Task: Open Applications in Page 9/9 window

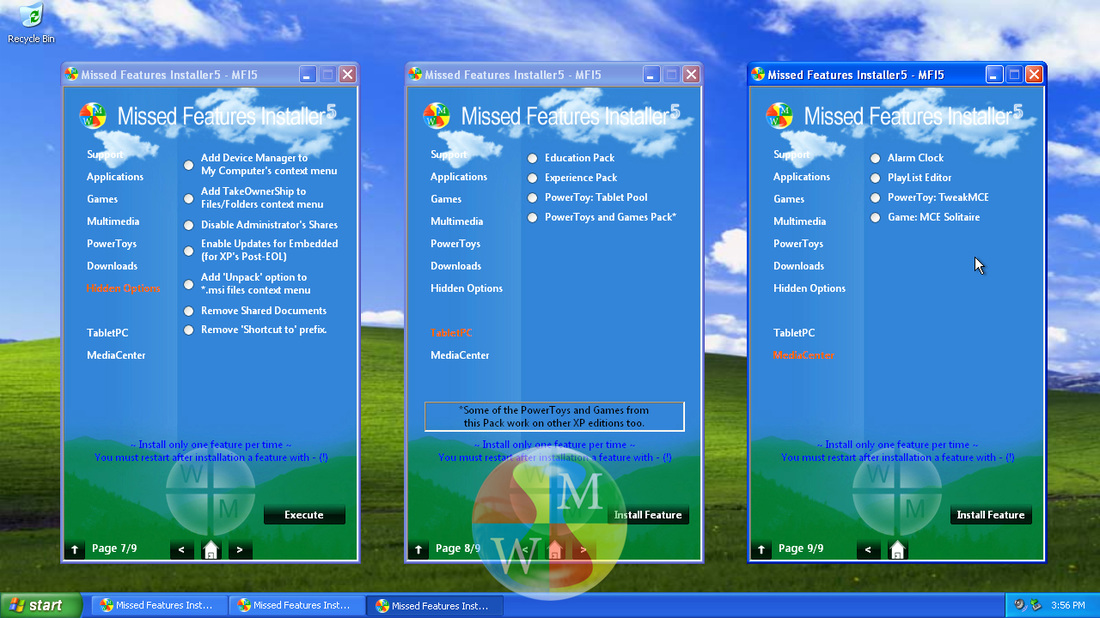Action: click(x=802, y=177)
